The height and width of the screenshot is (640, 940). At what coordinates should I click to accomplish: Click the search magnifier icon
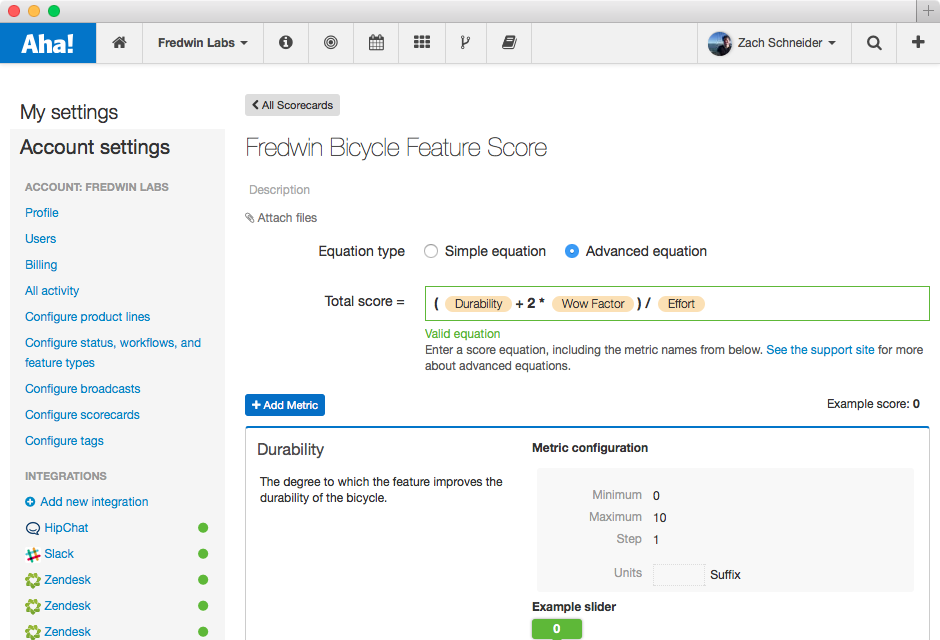tap(873, 43)
